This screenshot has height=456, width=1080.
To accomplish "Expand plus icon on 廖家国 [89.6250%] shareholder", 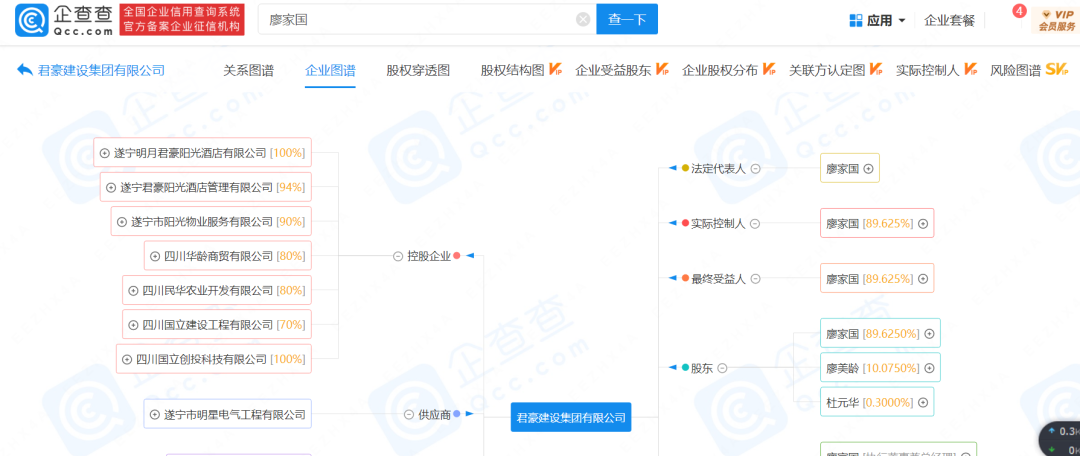I will point(929,333).
